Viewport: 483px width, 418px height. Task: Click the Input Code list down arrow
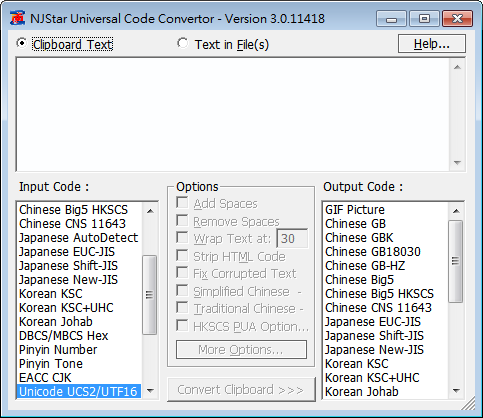[x=150, y=391]
